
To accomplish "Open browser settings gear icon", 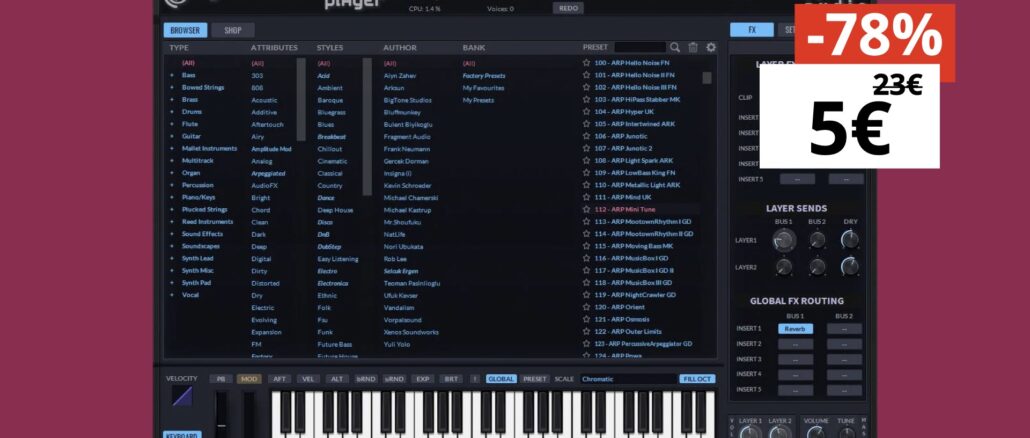I will [x=711, y=47].
